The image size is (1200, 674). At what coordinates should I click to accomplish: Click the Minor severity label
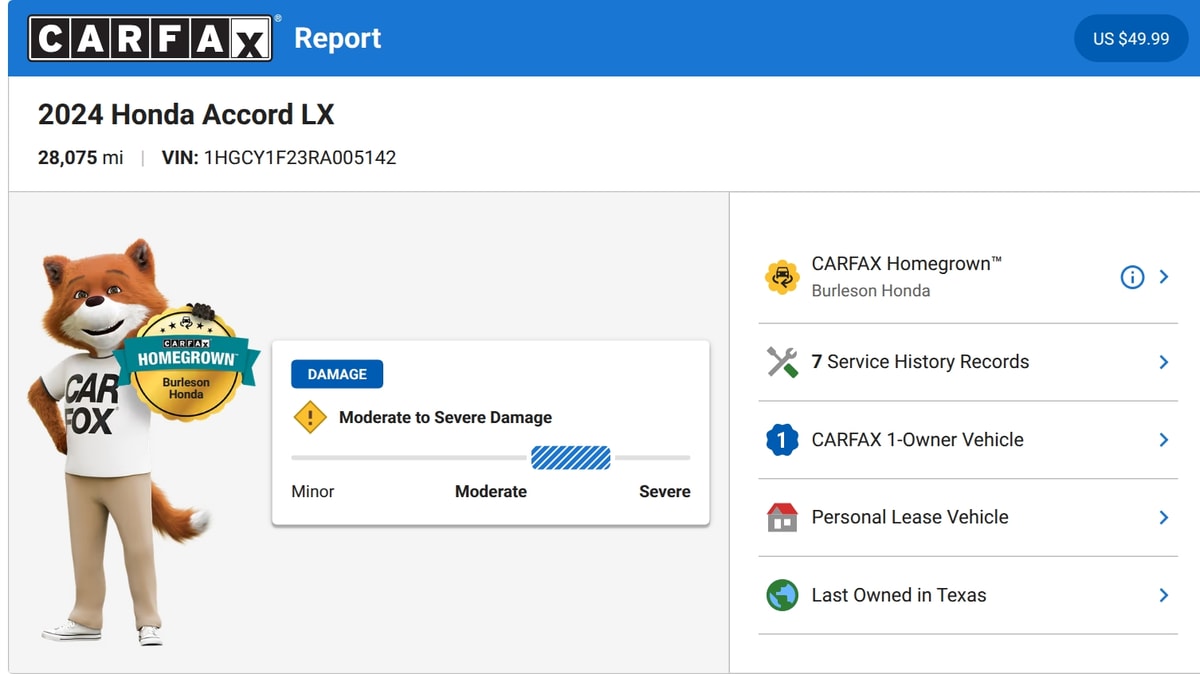[x=313, y=491]
